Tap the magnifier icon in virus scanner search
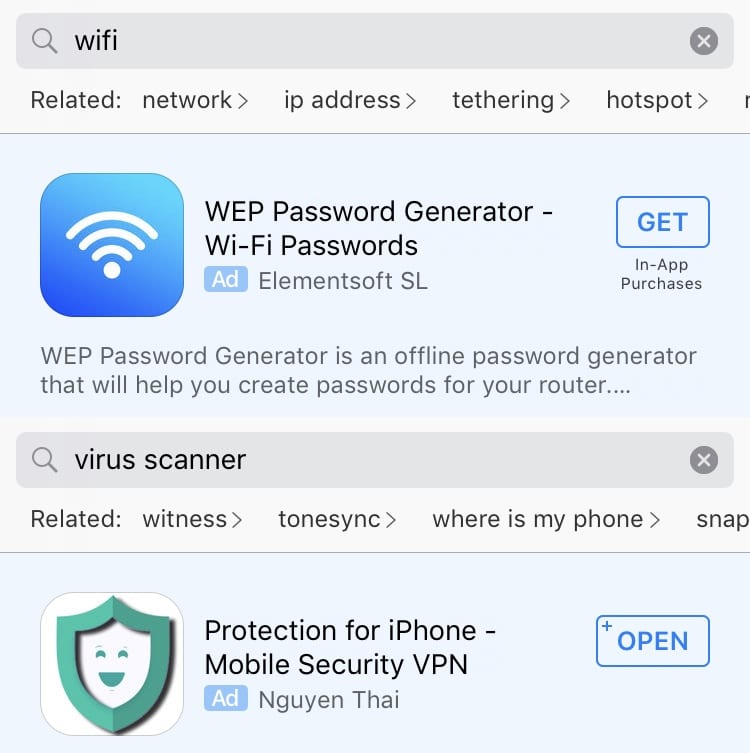This screenshot has width=750, height=753. click(44, 460)
